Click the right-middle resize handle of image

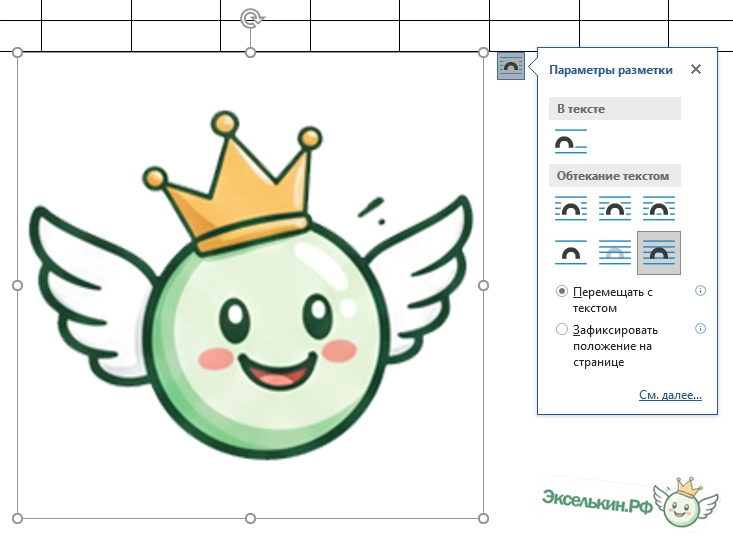tap(484, 285)
